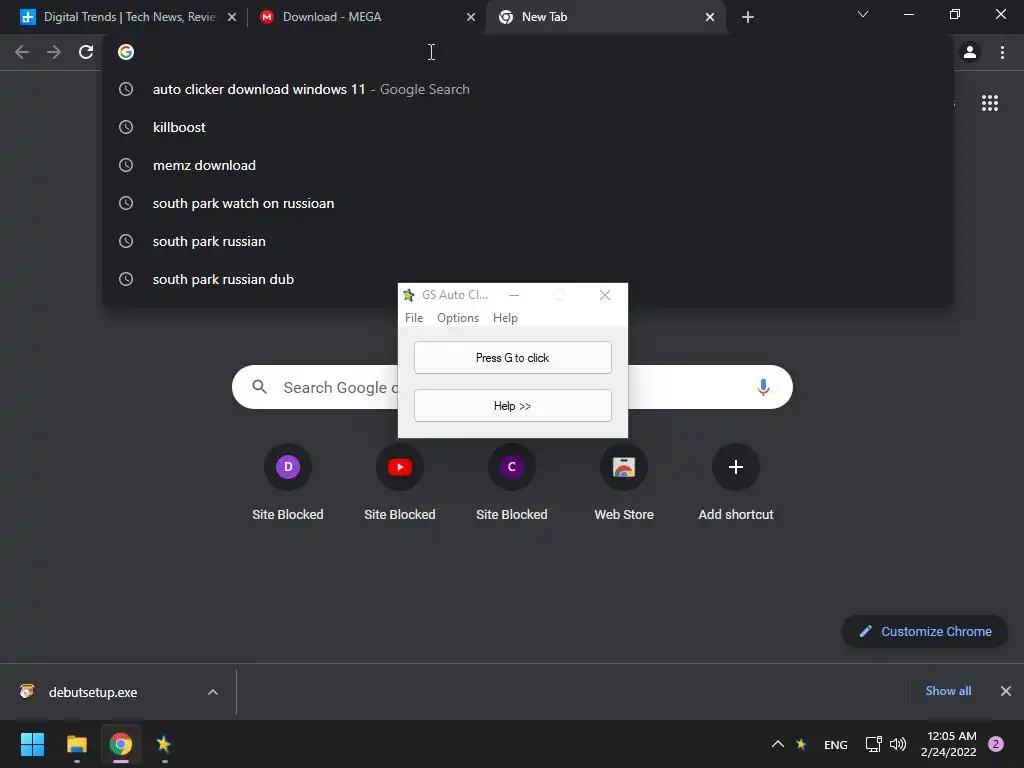Open the volume control in system tray

898,744
